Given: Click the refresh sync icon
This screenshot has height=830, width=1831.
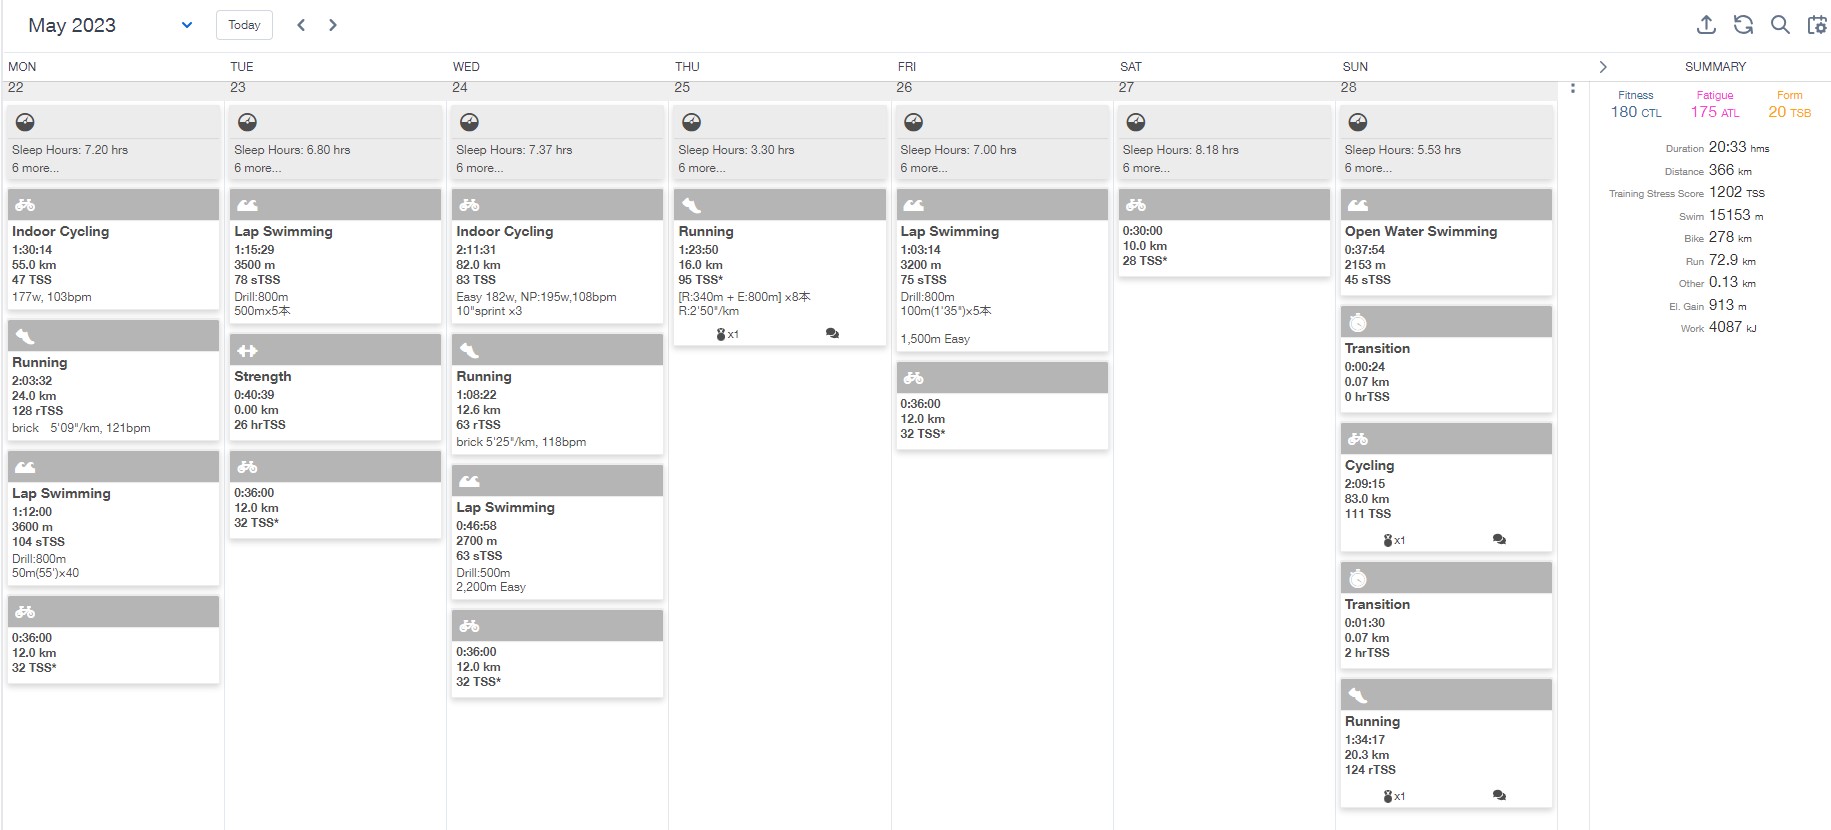Looking at the screenshot, I should click(x=1743, y=25).
